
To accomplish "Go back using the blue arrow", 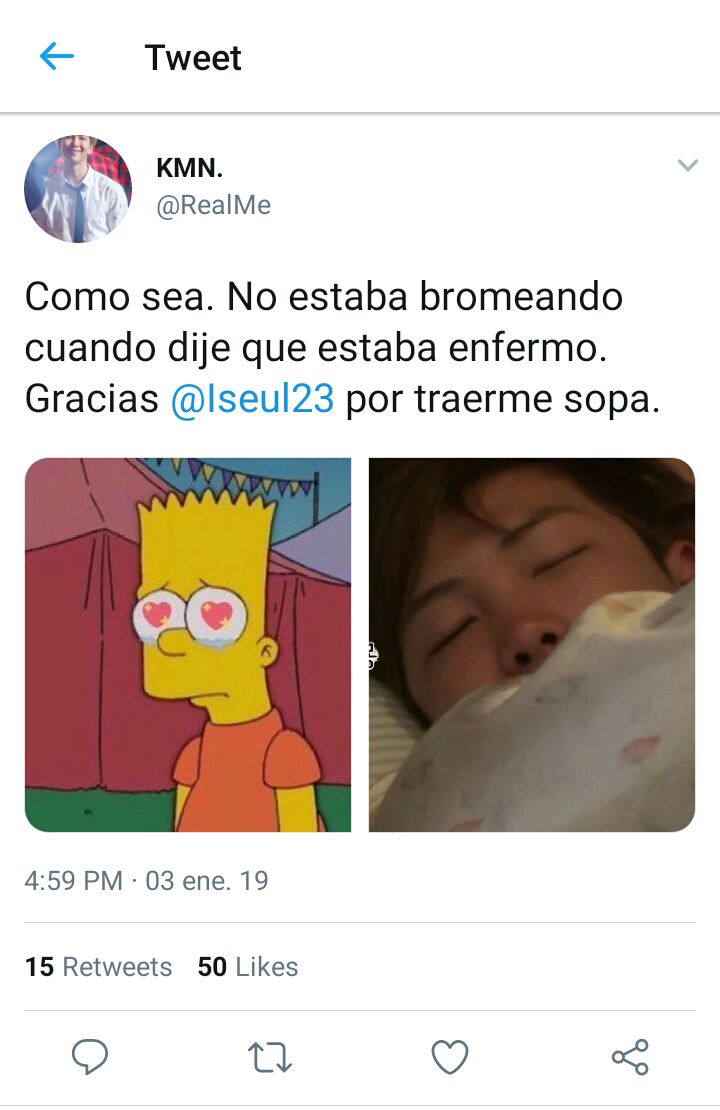I will coord(57,56).
